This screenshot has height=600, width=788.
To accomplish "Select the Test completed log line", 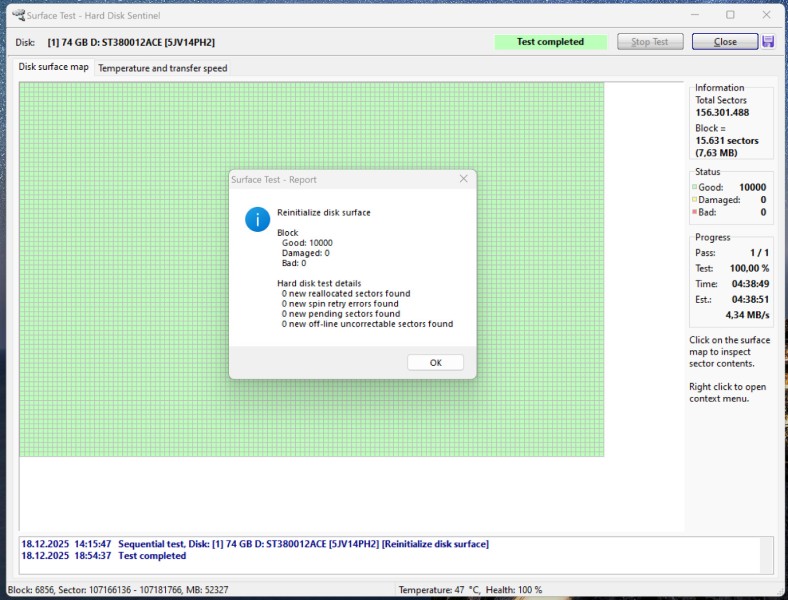I will pyautogui.click(x=104, y=556).
